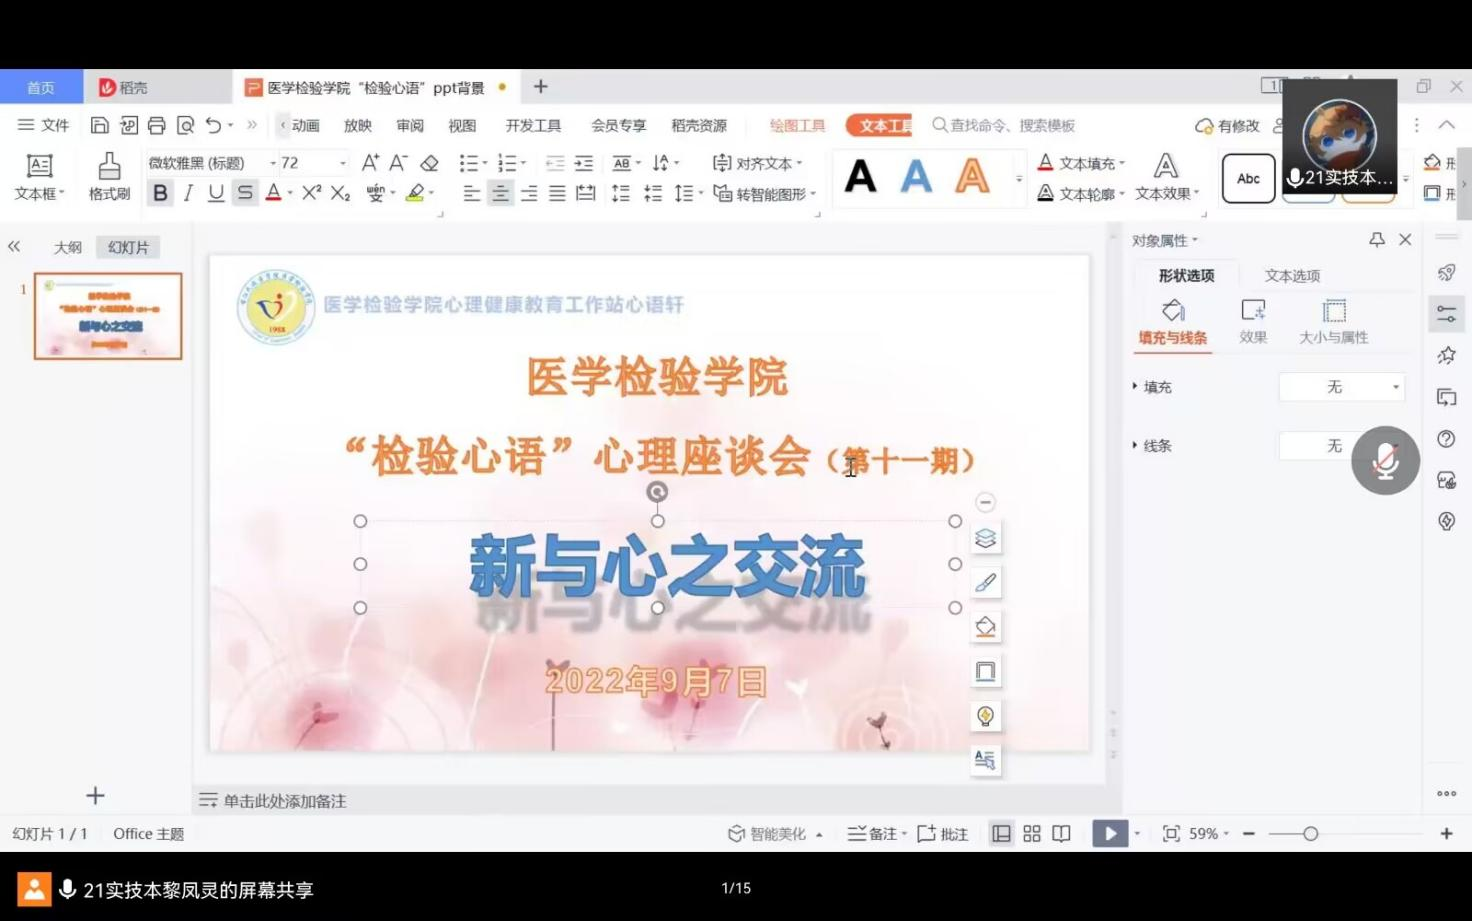Open the 审阅 review ribbon tab
The height and width of the screenshot is (921, 1472).
point(410,125)
